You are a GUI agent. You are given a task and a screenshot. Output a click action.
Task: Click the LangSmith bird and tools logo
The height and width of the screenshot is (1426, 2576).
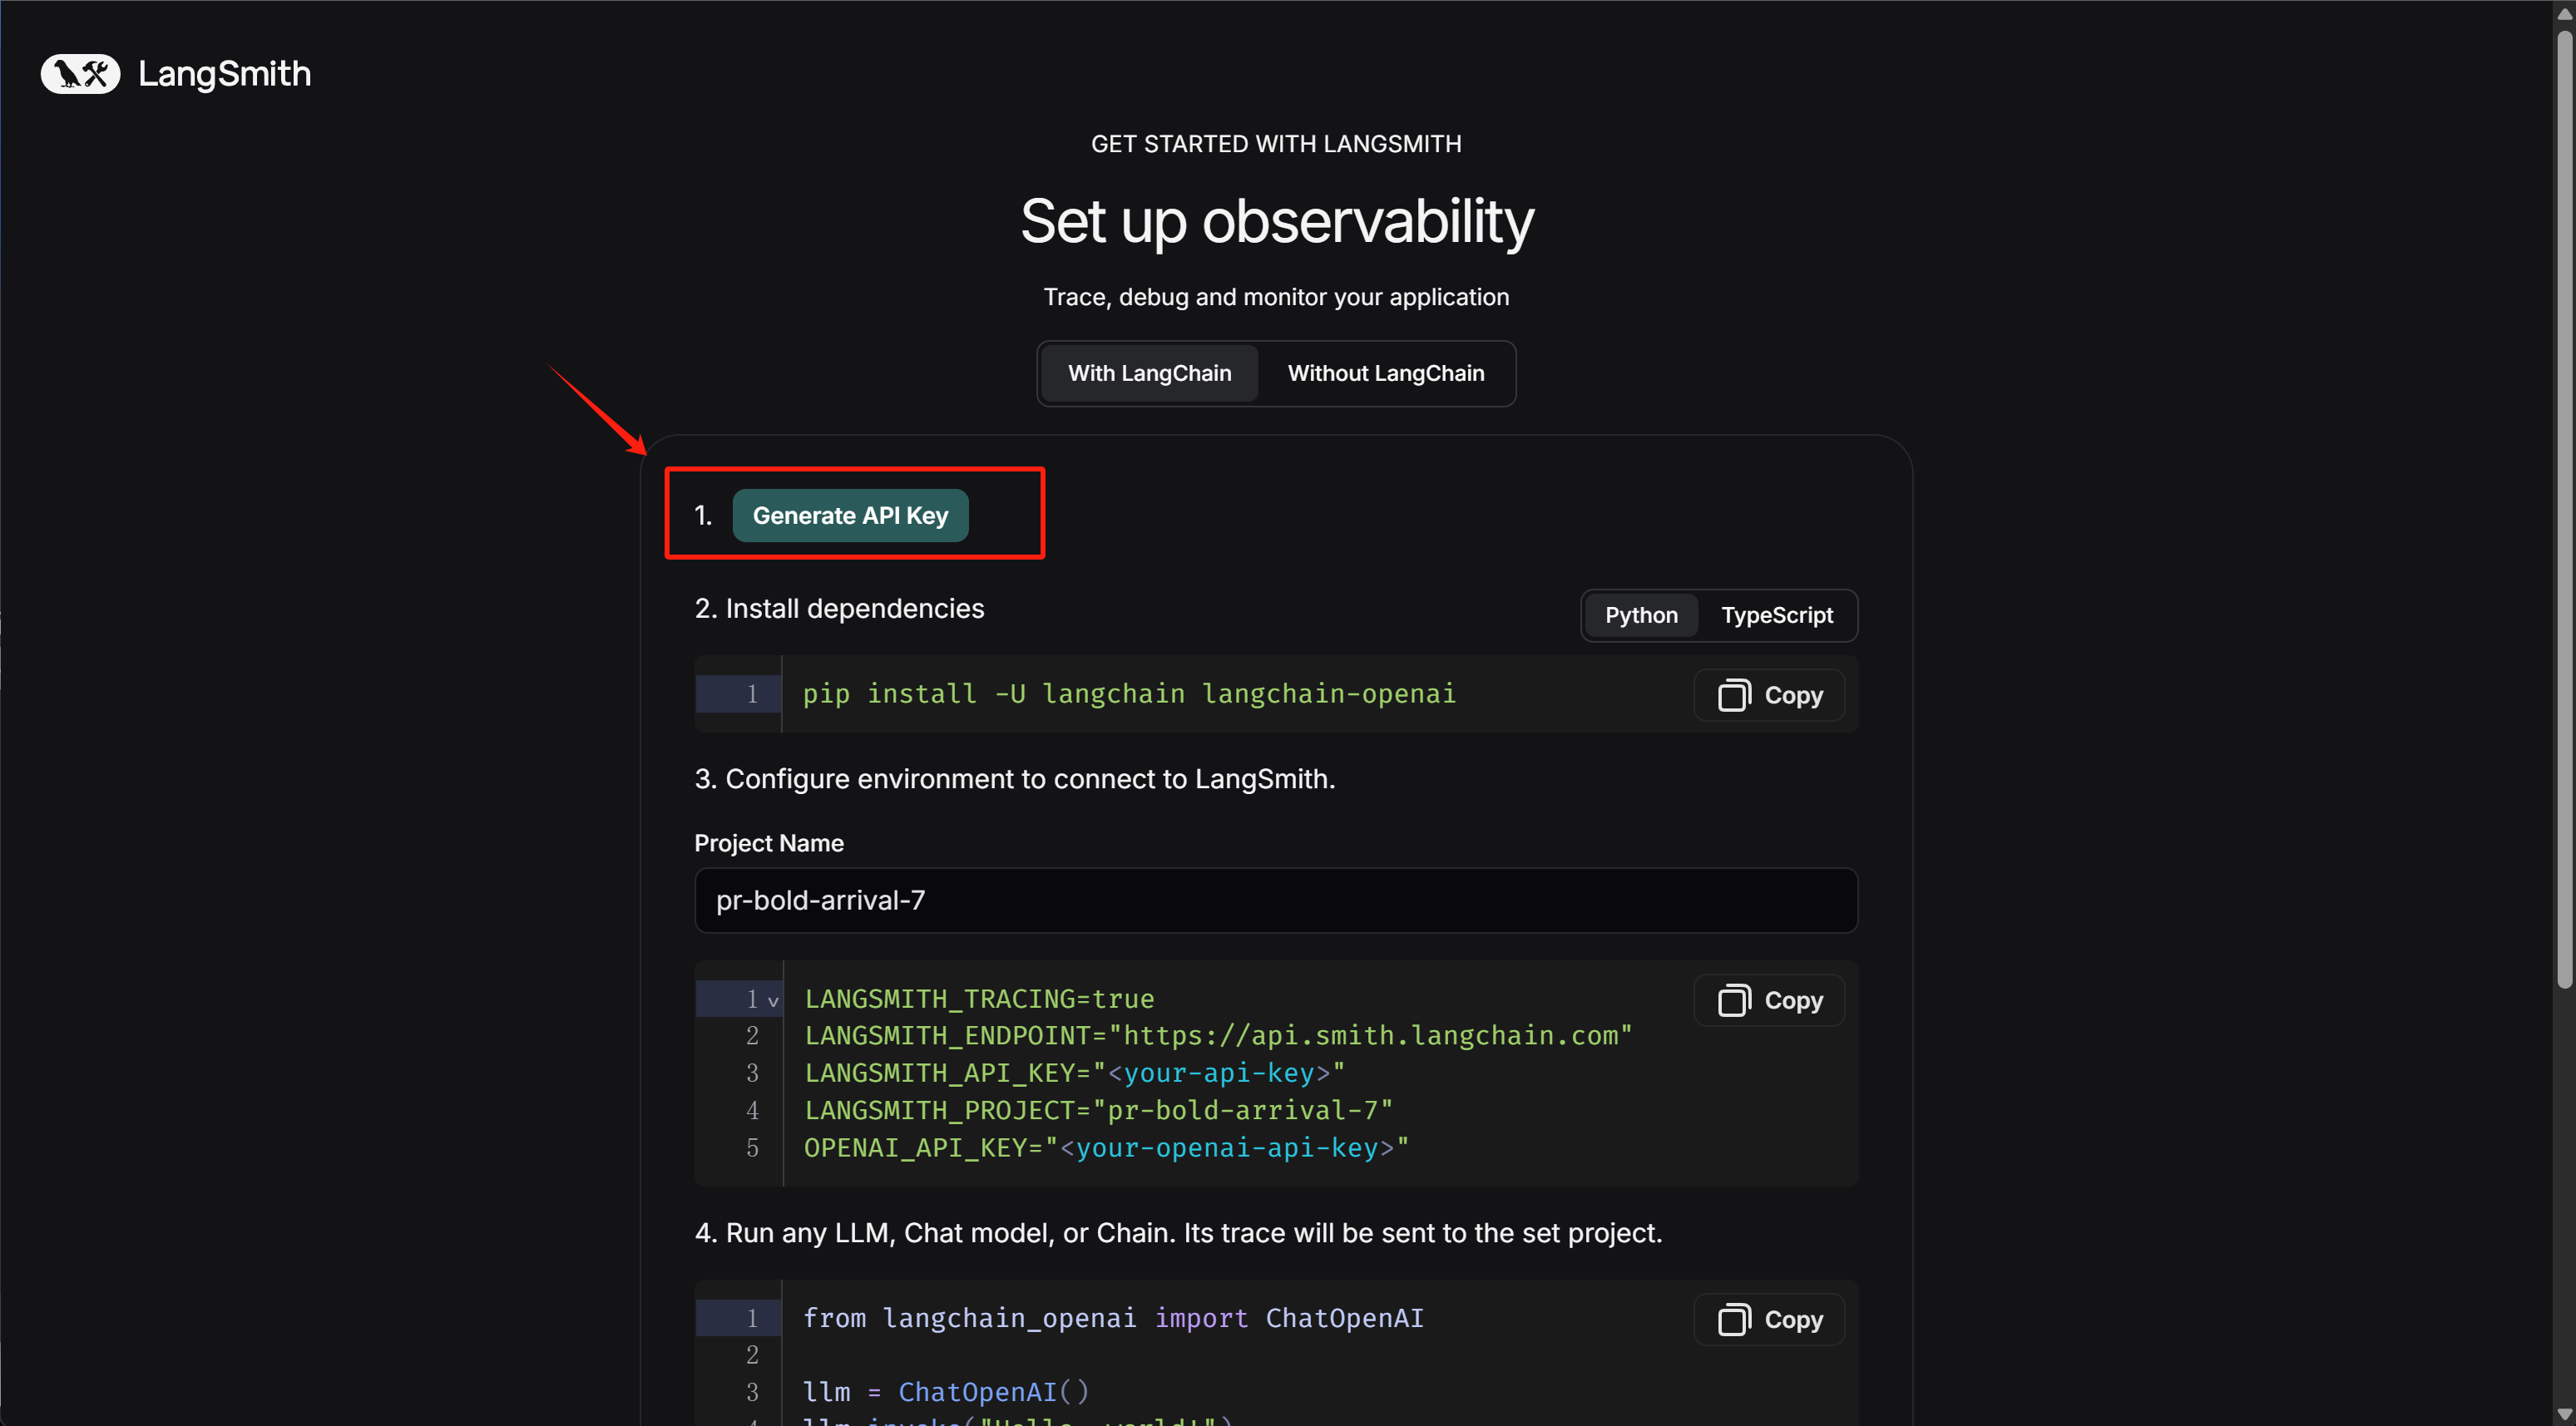click(80, 73)
